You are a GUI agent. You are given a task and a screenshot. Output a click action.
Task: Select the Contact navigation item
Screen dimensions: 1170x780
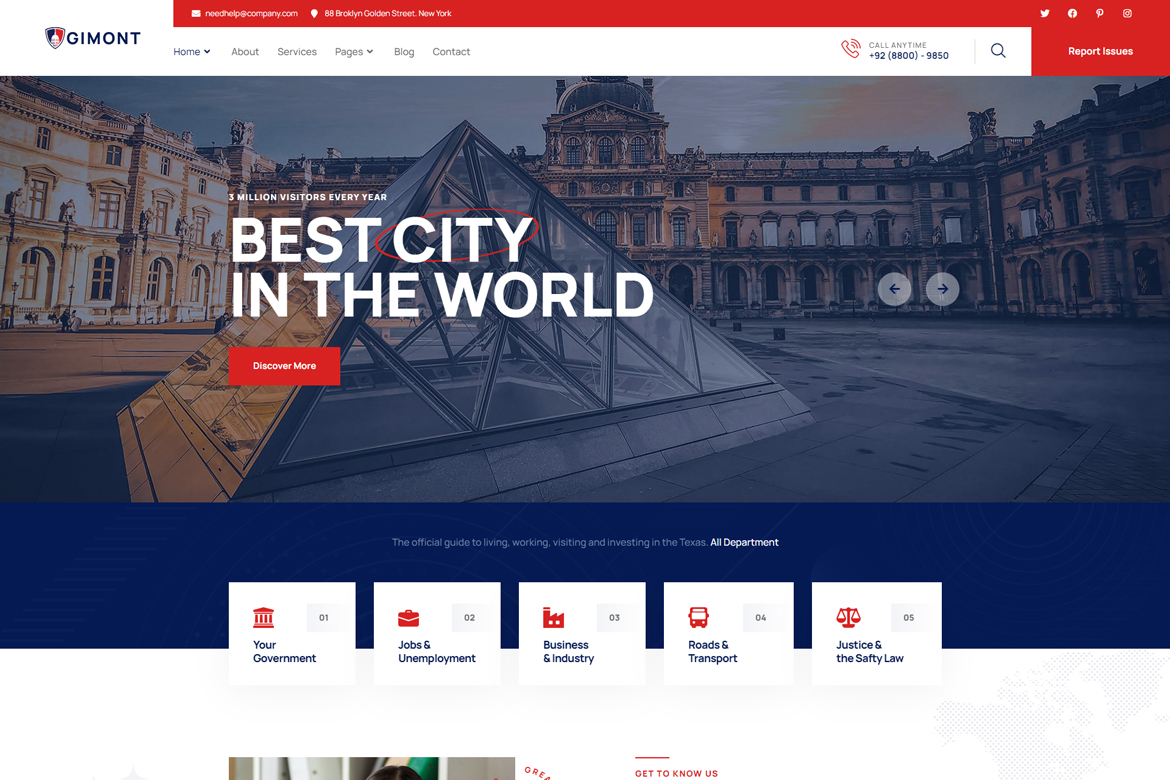tap(451, 51)
